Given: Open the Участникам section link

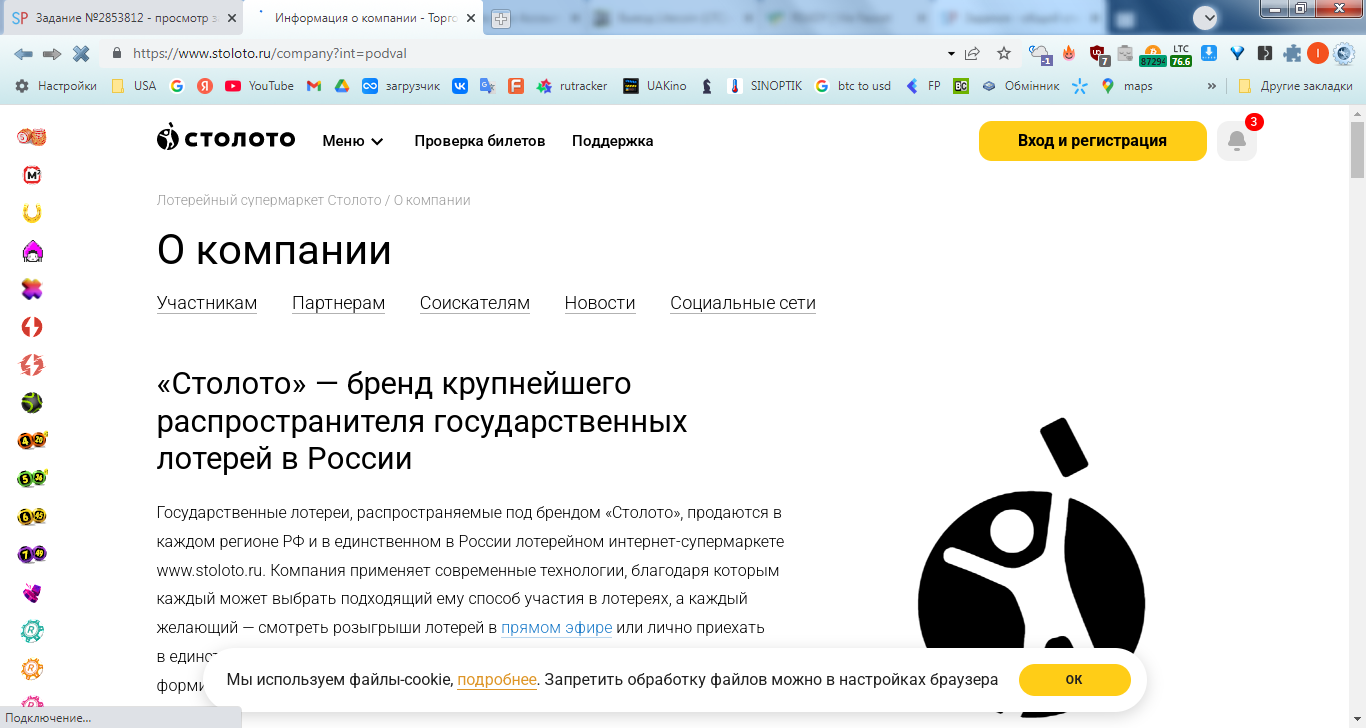Looking at the screenshot, I should click(207, 303).
